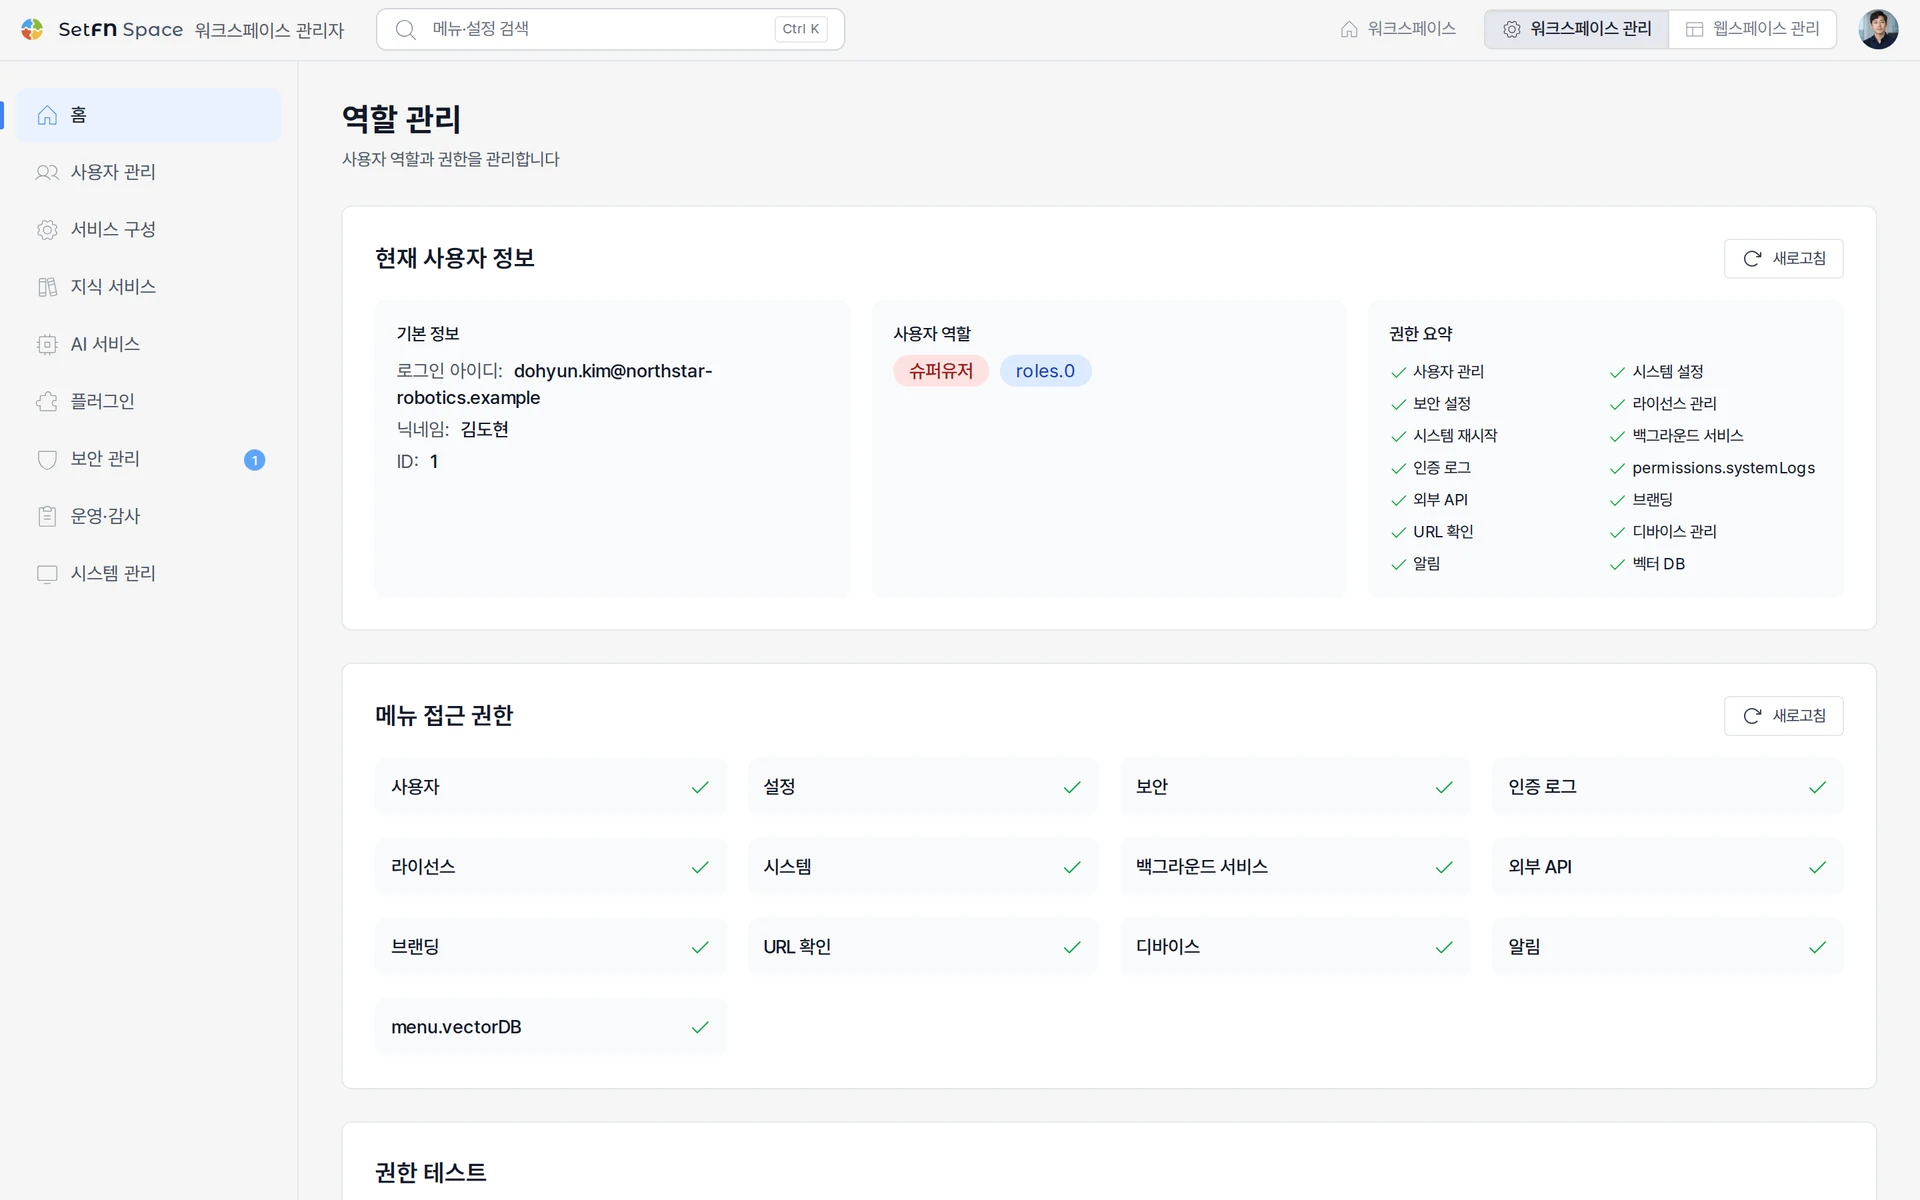Click the 플러그인 puzzle icon
This screenshot has width=1920, height=1200.
coord(47,401)
